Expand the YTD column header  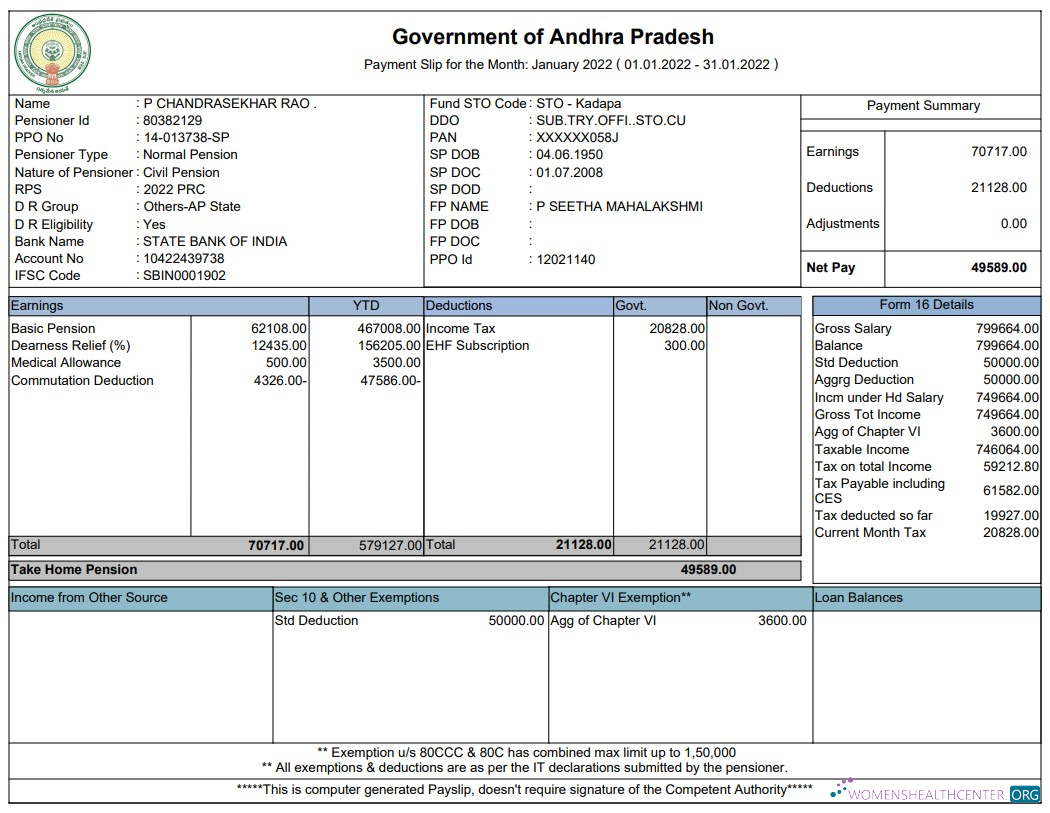(366, 305)
